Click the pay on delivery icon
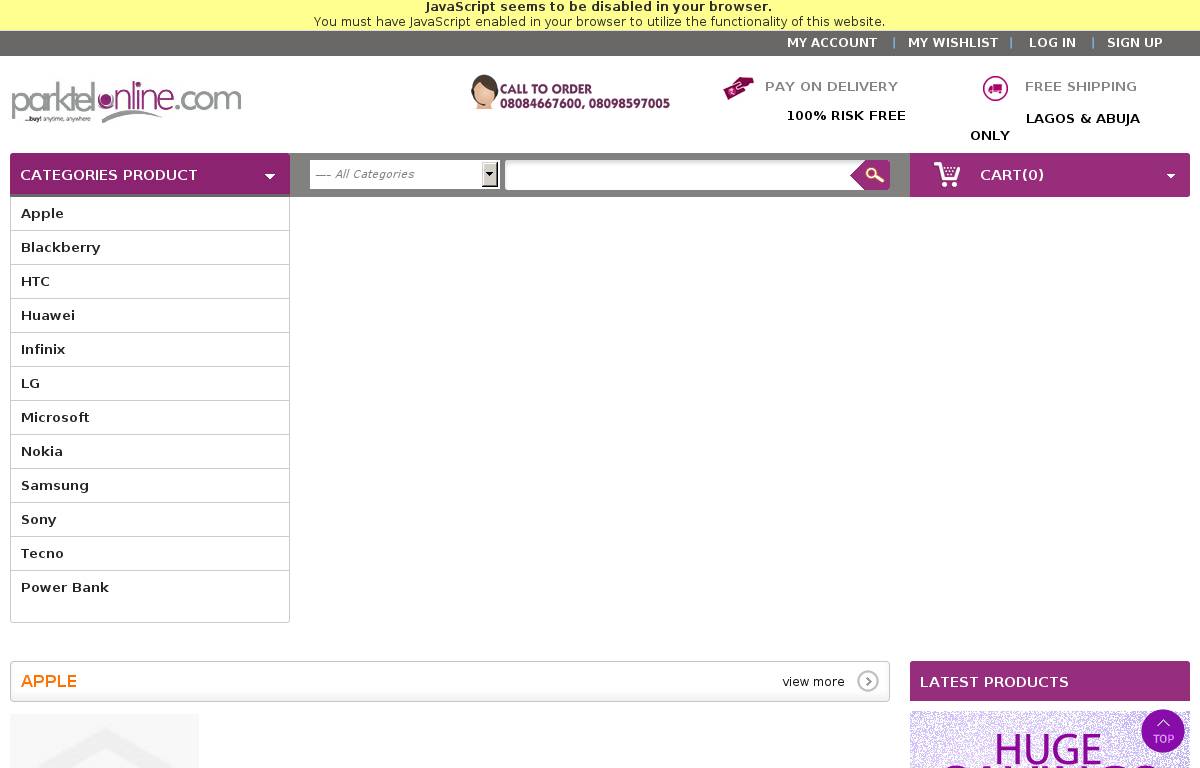Viewport: 1200px width, 768px height. pos(738,88)
